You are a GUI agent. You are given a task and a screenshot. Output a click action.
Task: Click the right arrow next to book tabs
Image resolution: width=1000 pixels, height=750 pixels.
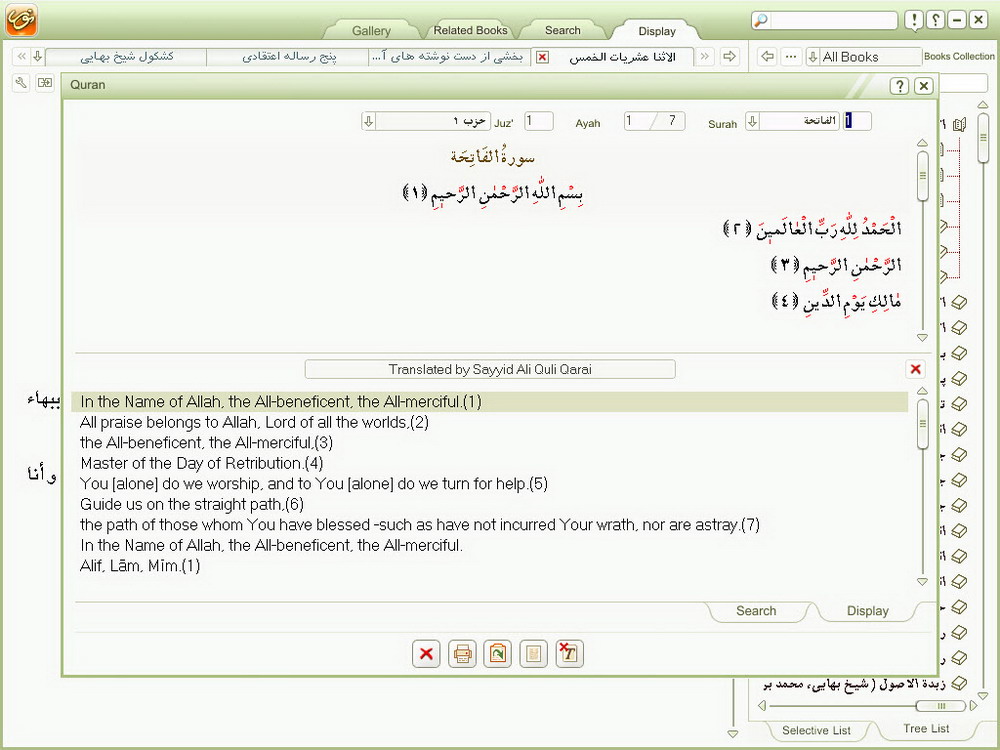(x=730, y=56)
